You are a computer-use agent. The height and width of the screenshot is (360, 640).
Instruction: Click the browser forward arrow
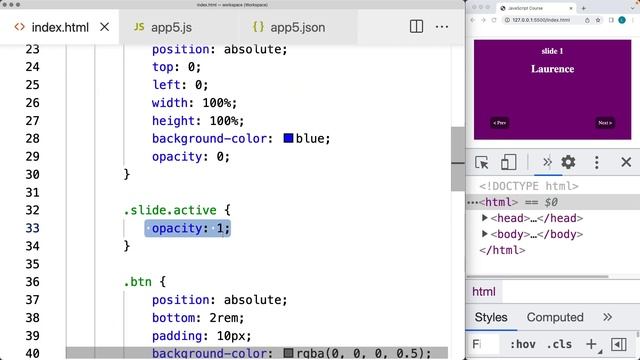click(483, 20)
